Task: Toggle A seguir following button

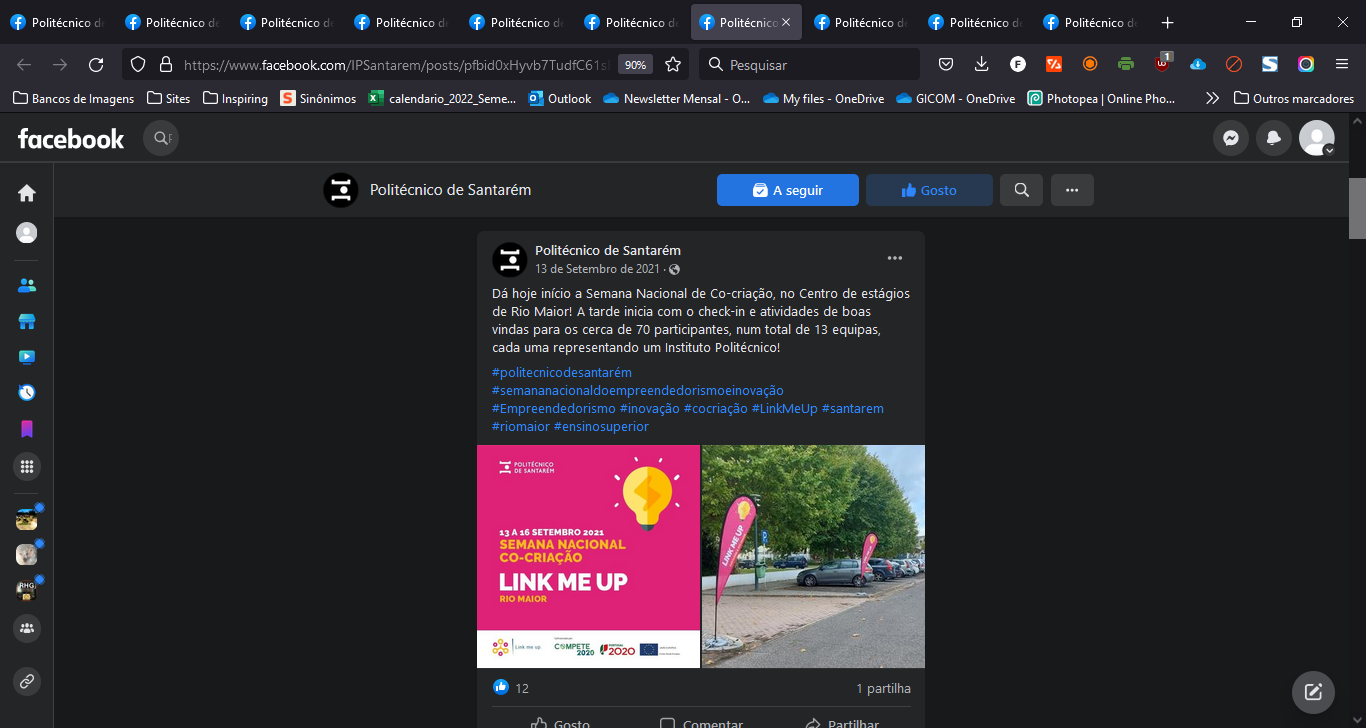Action: [788, 190]
